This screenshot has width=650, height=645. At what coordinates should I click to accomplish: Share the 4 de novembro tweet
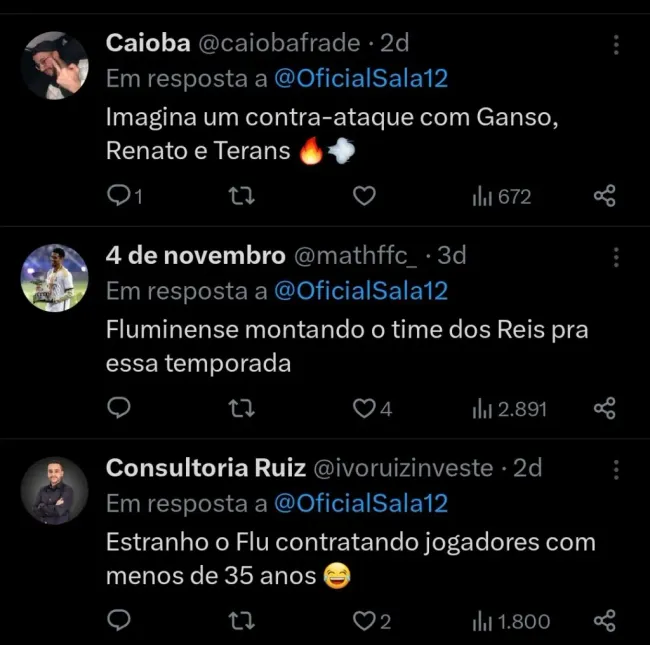pyautogui.click(x=604, y=408)
